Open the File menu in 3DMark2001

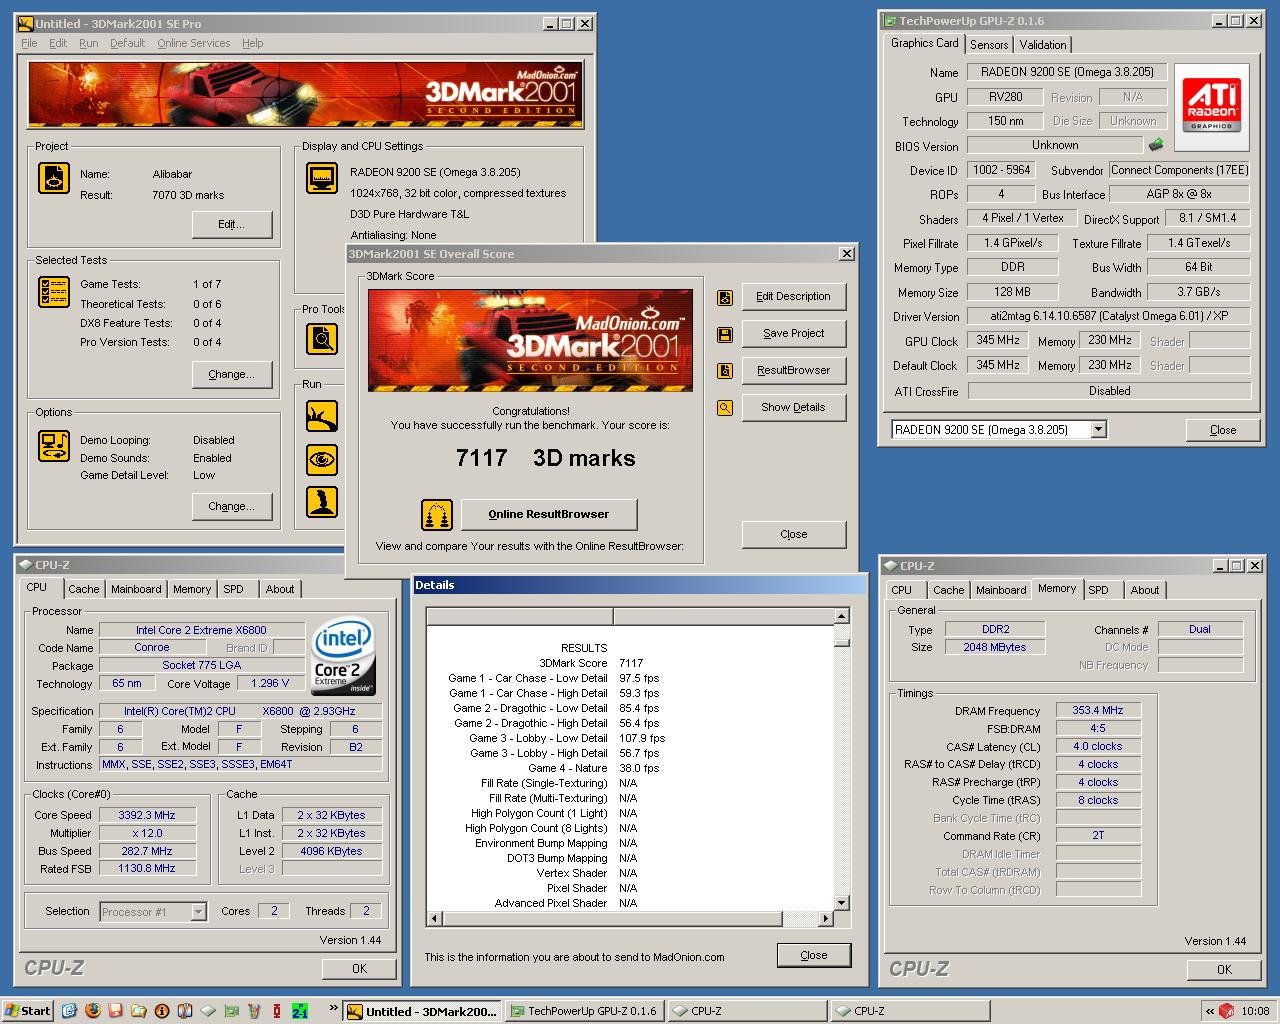coord(29,43)
